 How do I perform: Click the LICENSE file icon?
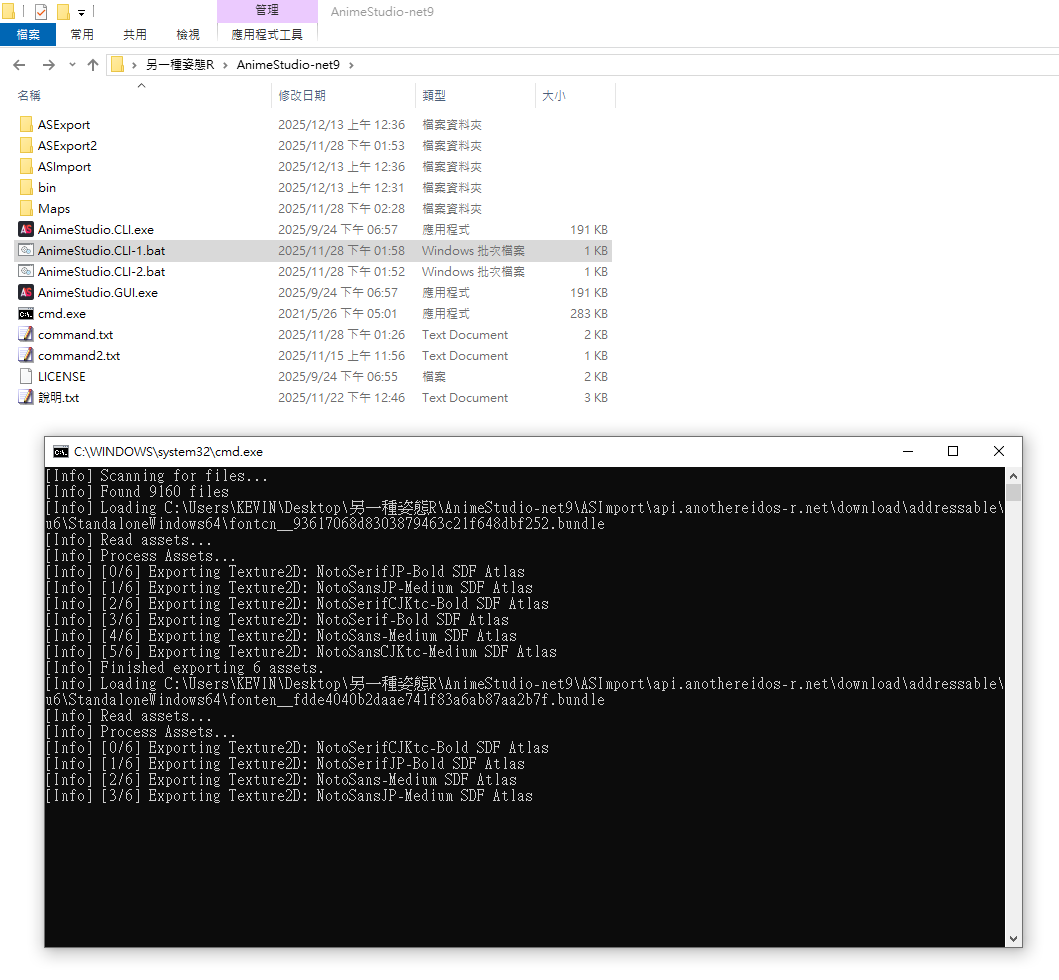[26, 377]
